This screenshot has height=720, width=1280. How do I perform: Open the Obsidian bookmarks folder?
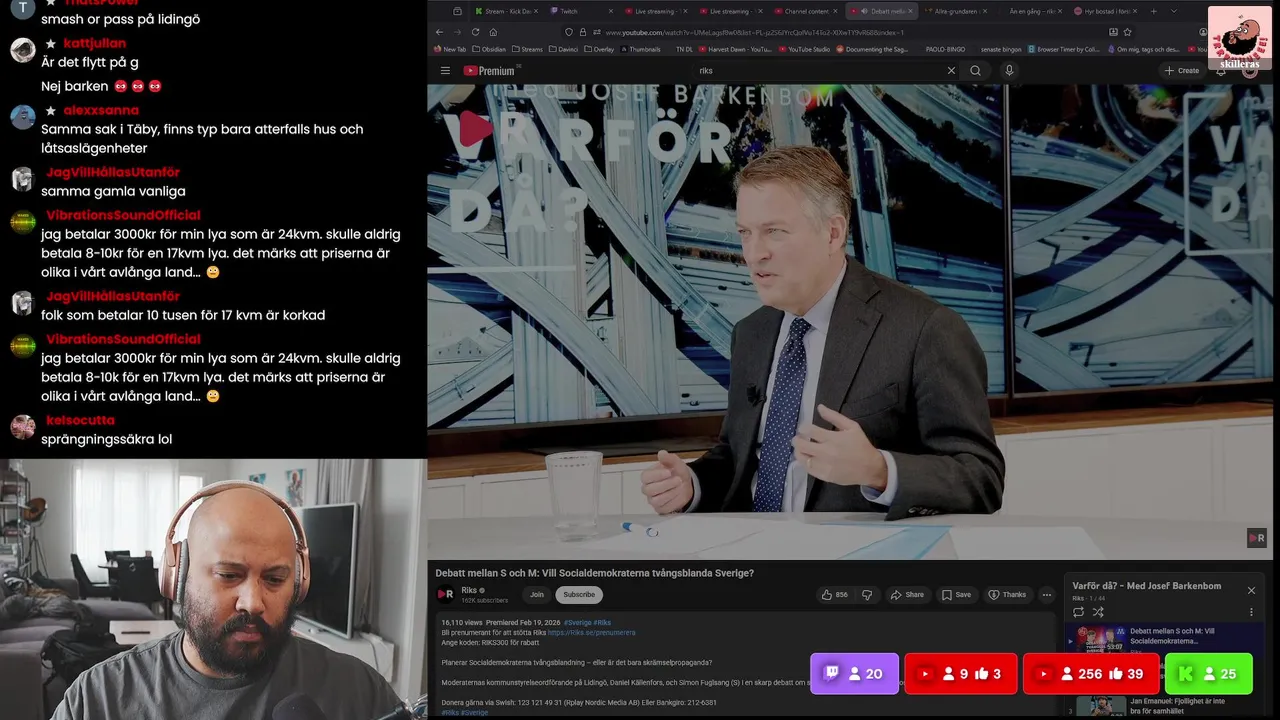click(489, 49)
